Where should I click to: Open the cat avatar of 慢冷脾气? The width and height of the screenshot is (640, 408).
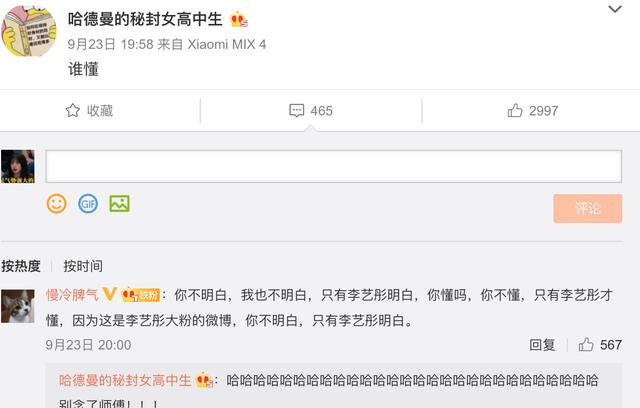tap(18, 306)
